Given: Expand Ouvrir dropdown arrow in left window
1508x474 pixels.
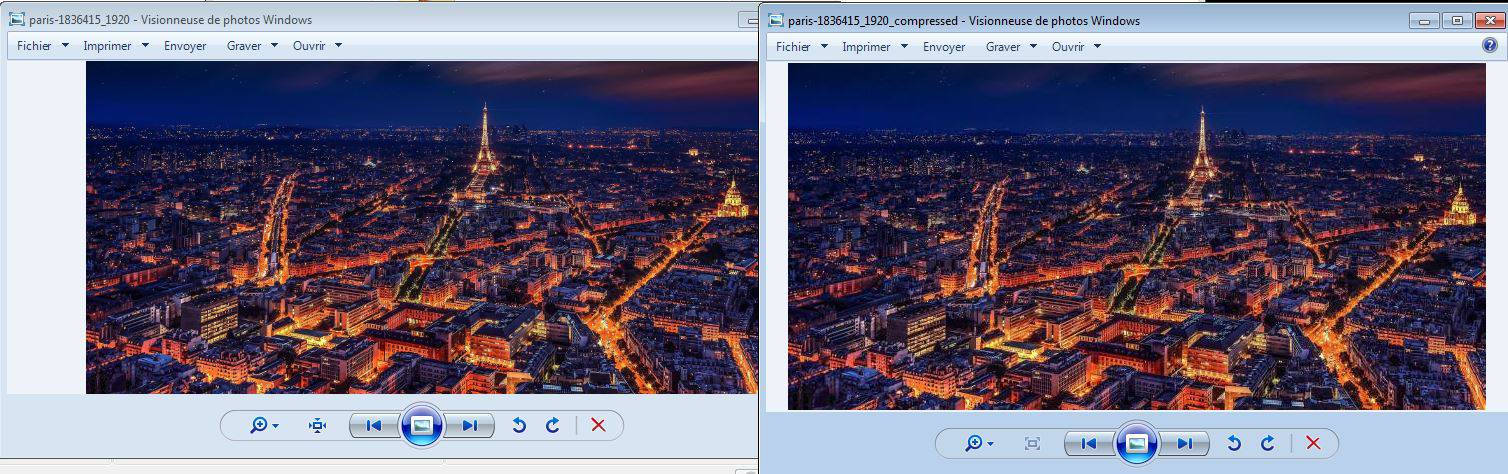Looking at the screenshot, I should tap(338, 46).
